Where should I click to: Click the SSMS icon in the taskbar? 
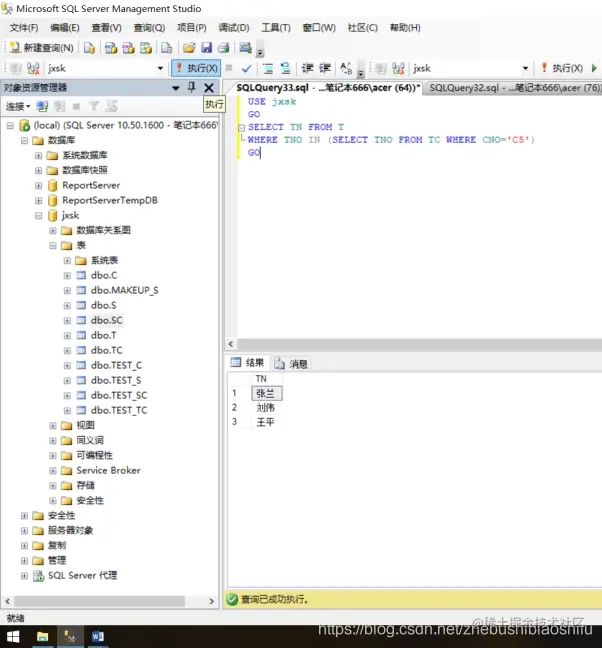click(x=70, y=636)
